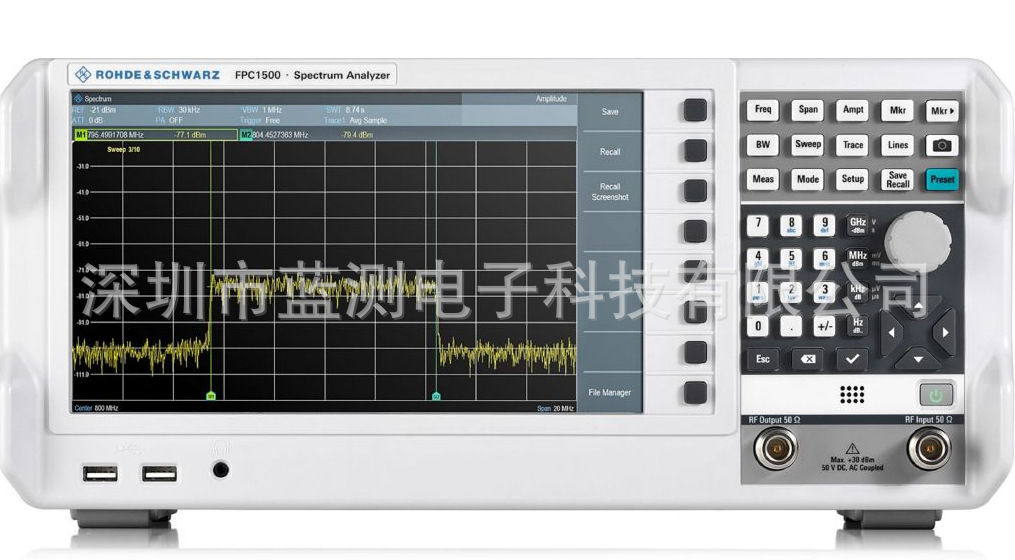Push the right arrow key

tap(945, 332)
